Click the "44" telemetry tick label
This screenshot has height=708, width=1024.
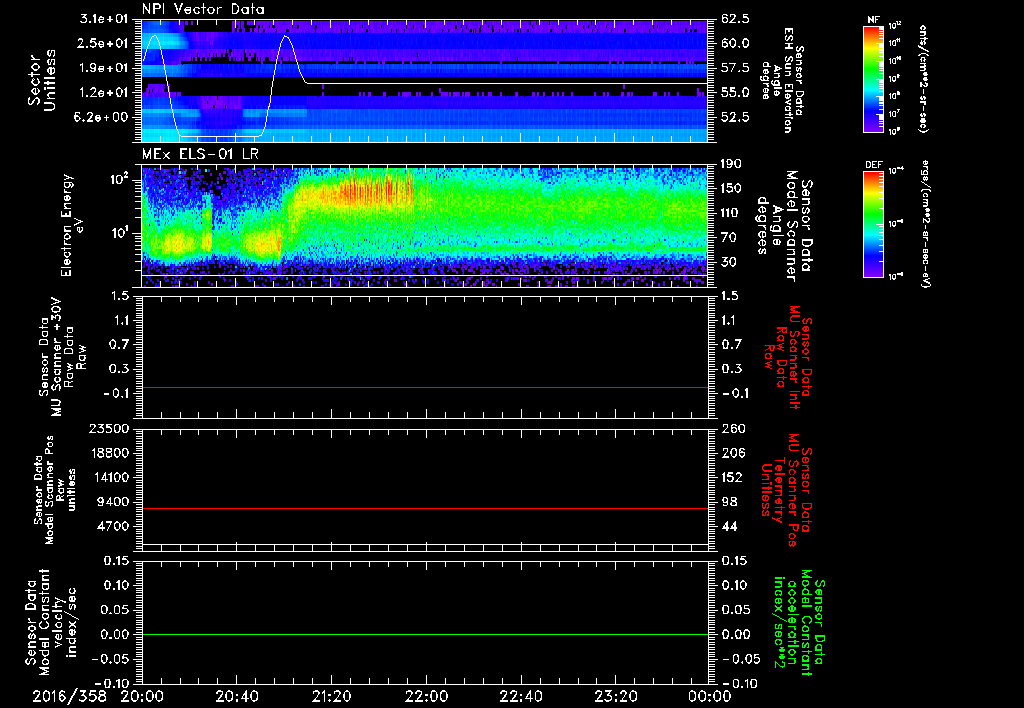(729, 526)
